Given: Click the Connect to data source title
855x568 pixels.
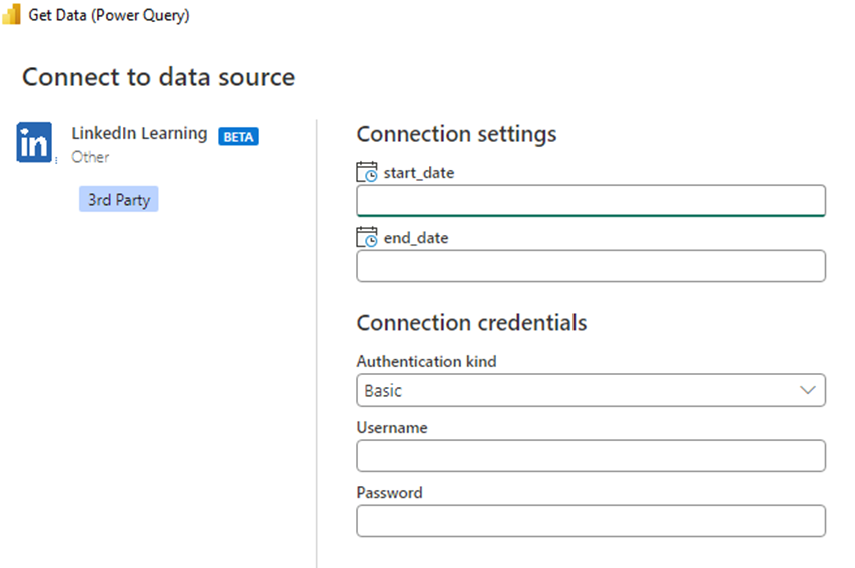Looking at the screenshot, I should click(158, 77).
